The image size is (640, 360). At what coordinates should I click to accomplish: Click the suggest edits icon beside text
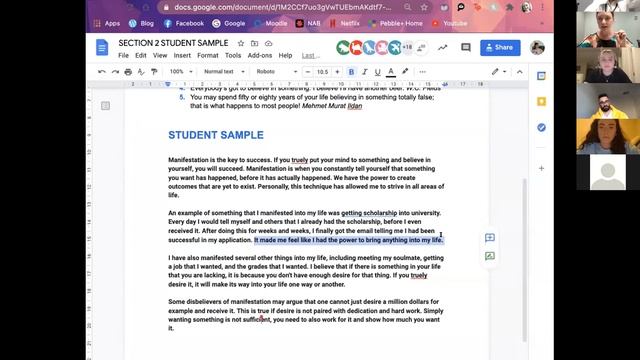tap(490, 256)
